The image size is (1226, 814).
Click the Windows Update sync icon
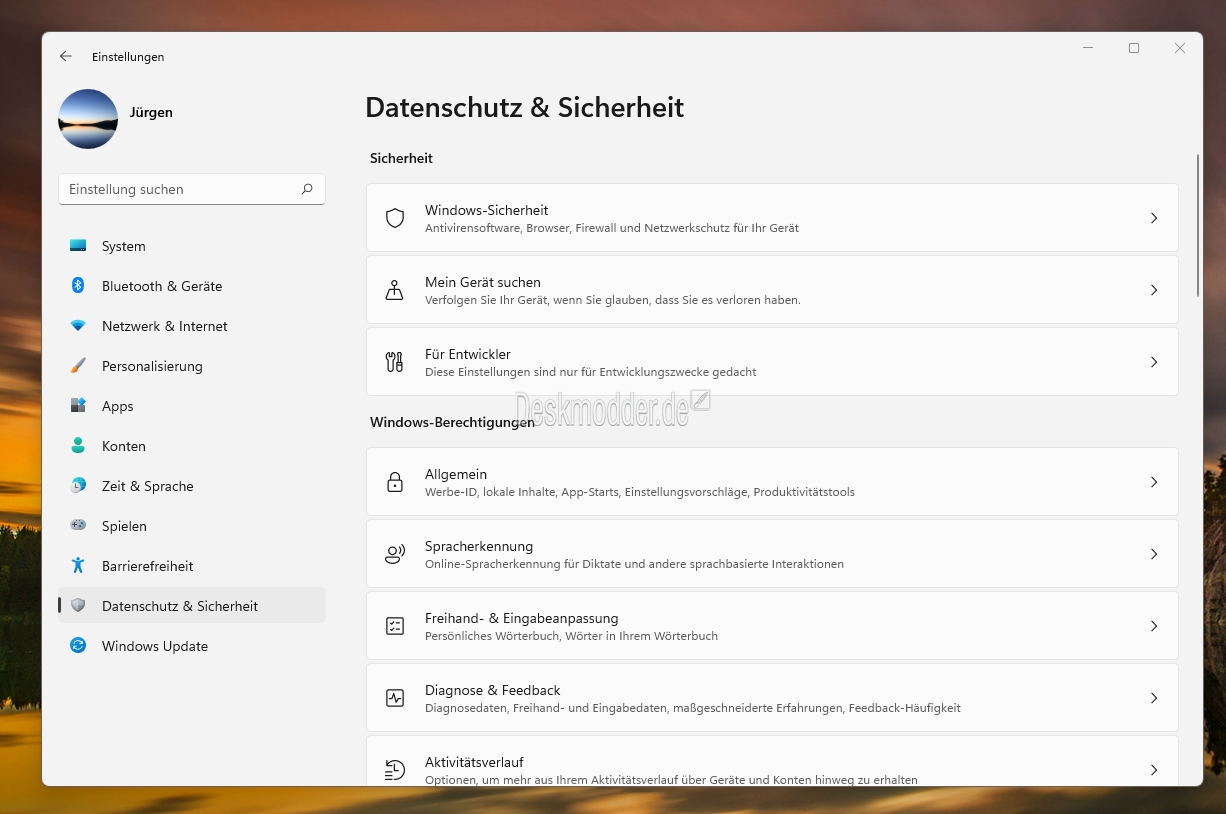point(78,646)
